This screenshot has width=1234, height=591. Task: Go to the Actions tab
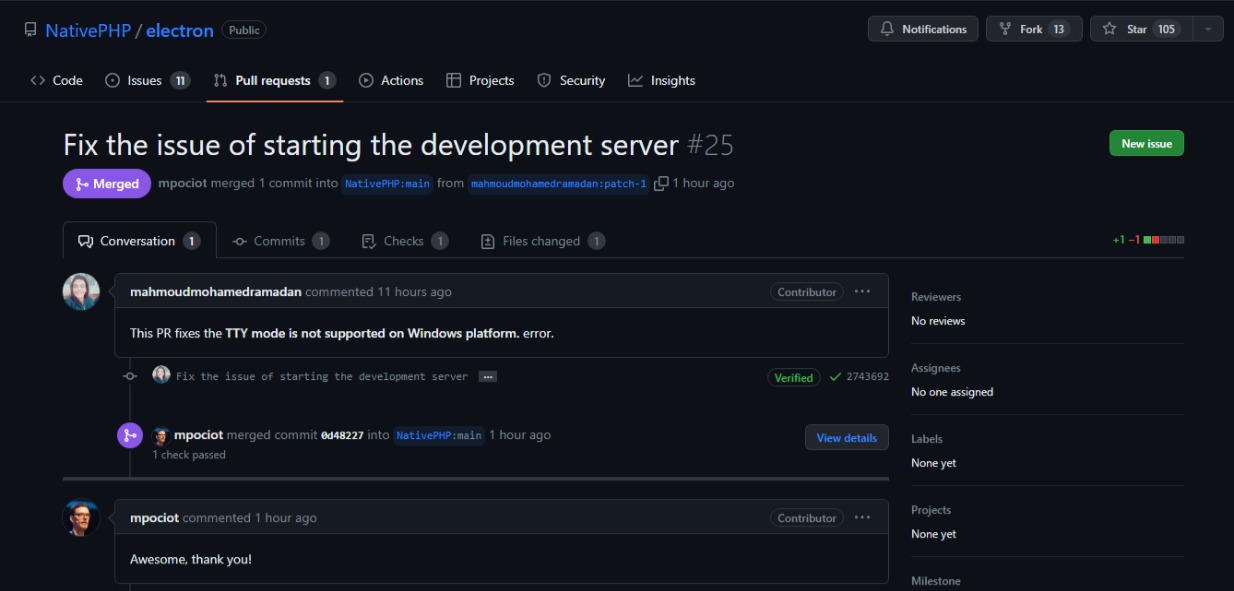coord(391,80)
